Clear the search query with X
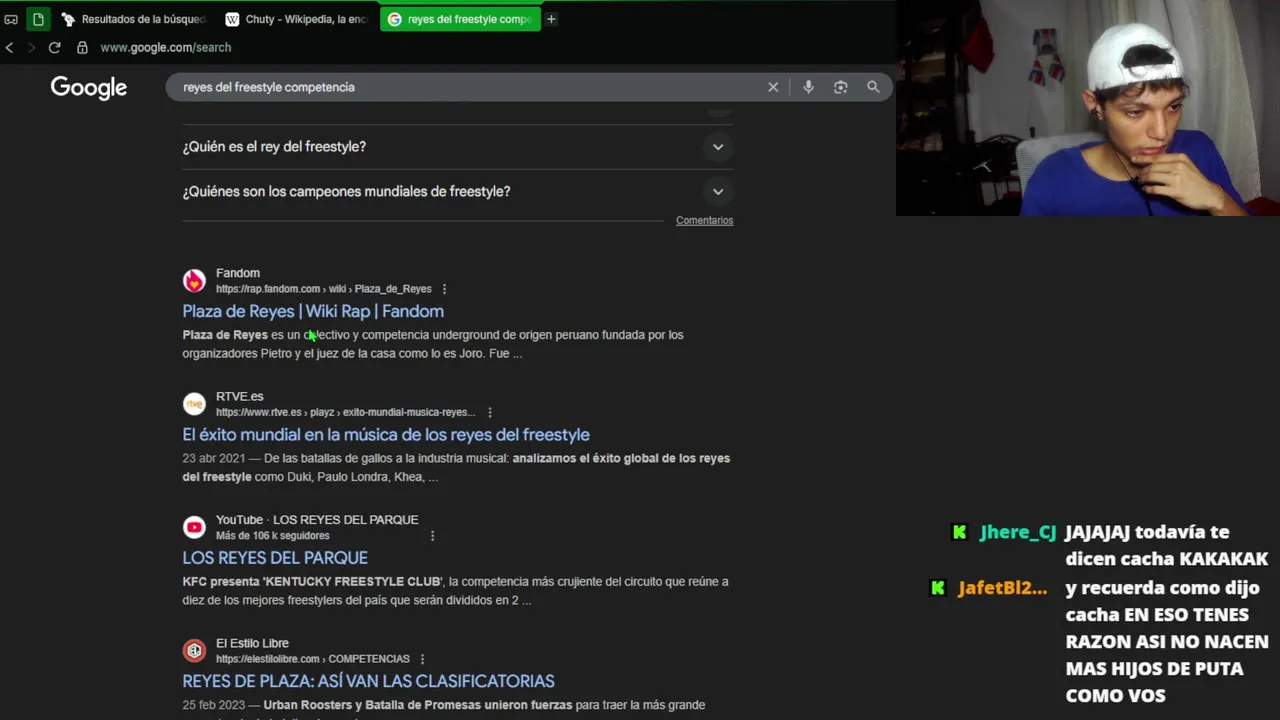The height and width of the screenshot is (720, 1280). point(773,87)
